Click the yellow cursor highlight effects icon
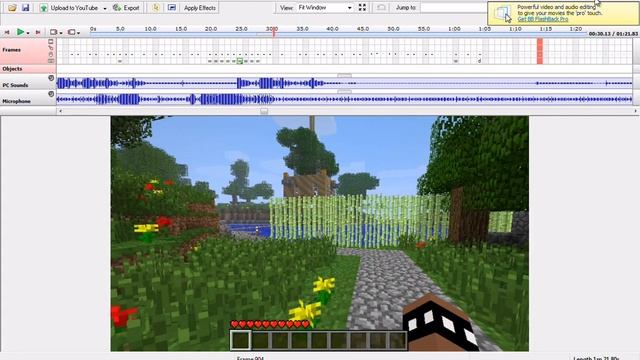This screenshot has height=360, width=640. coord(156,8)
